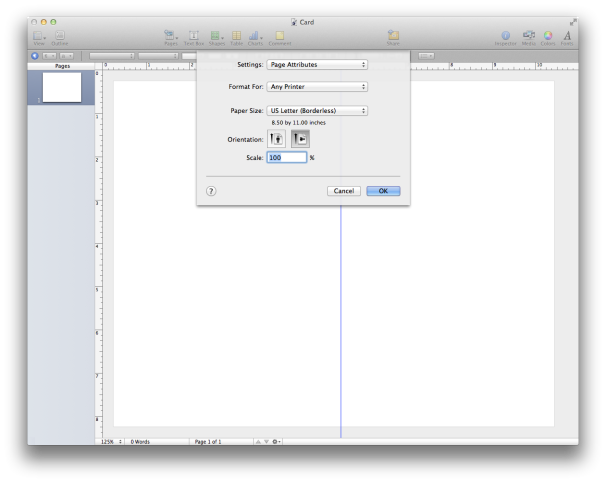Click the Pages sidebar header
Viewport: 606px width, 483px height.
62,66
